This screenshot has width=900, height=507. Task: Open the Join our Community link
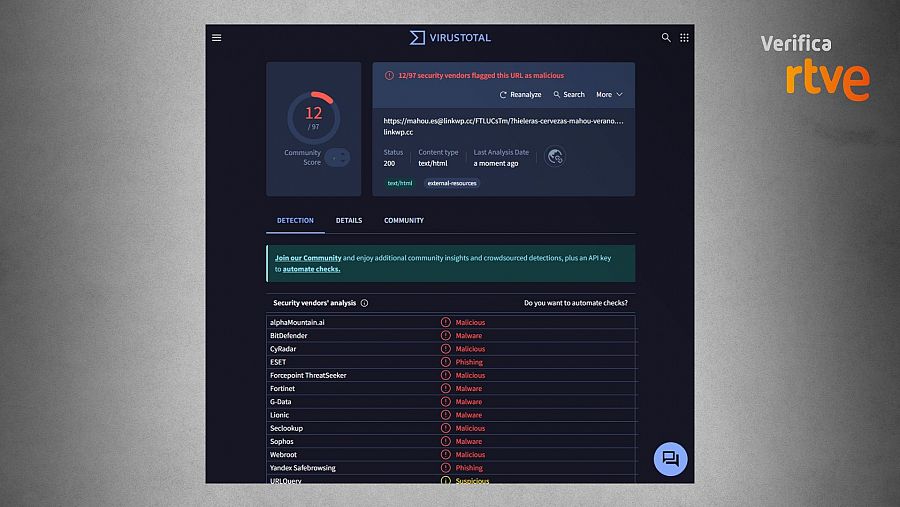pos(308,258)
